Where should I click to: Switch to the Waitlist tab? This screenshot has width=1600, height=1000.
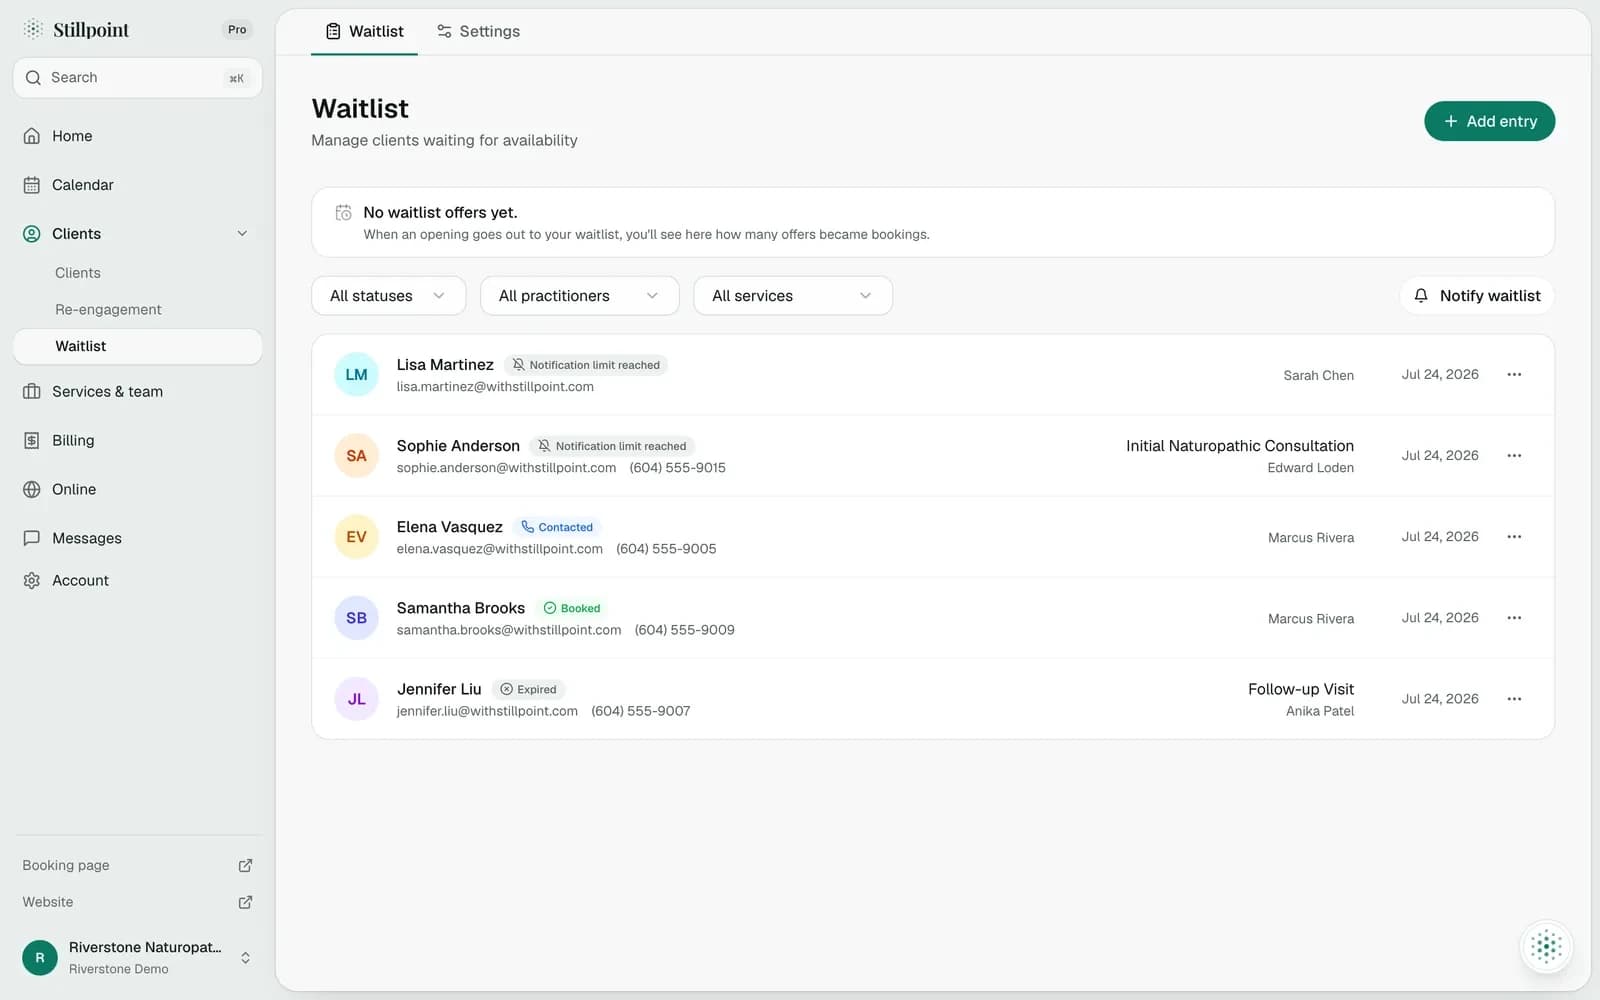click(365, 31)
